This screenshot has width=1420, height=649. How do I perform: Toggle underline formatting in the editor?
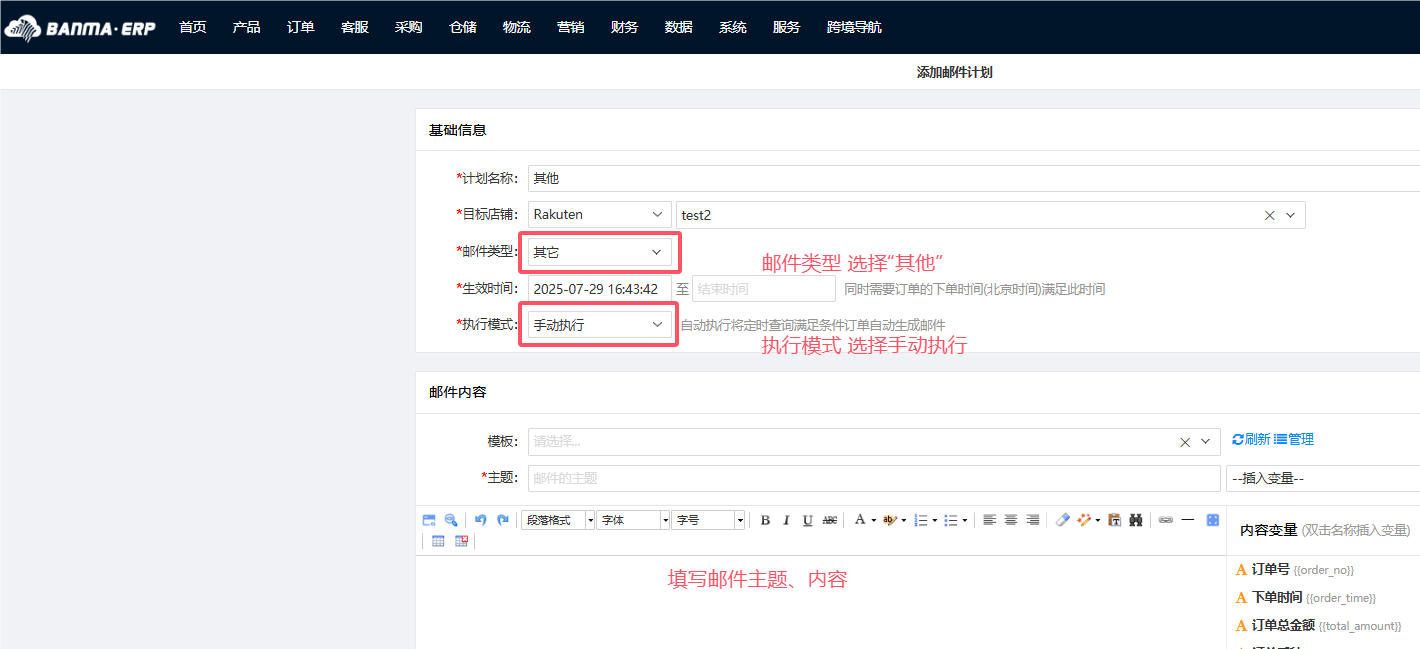click(x=806, y=519)
